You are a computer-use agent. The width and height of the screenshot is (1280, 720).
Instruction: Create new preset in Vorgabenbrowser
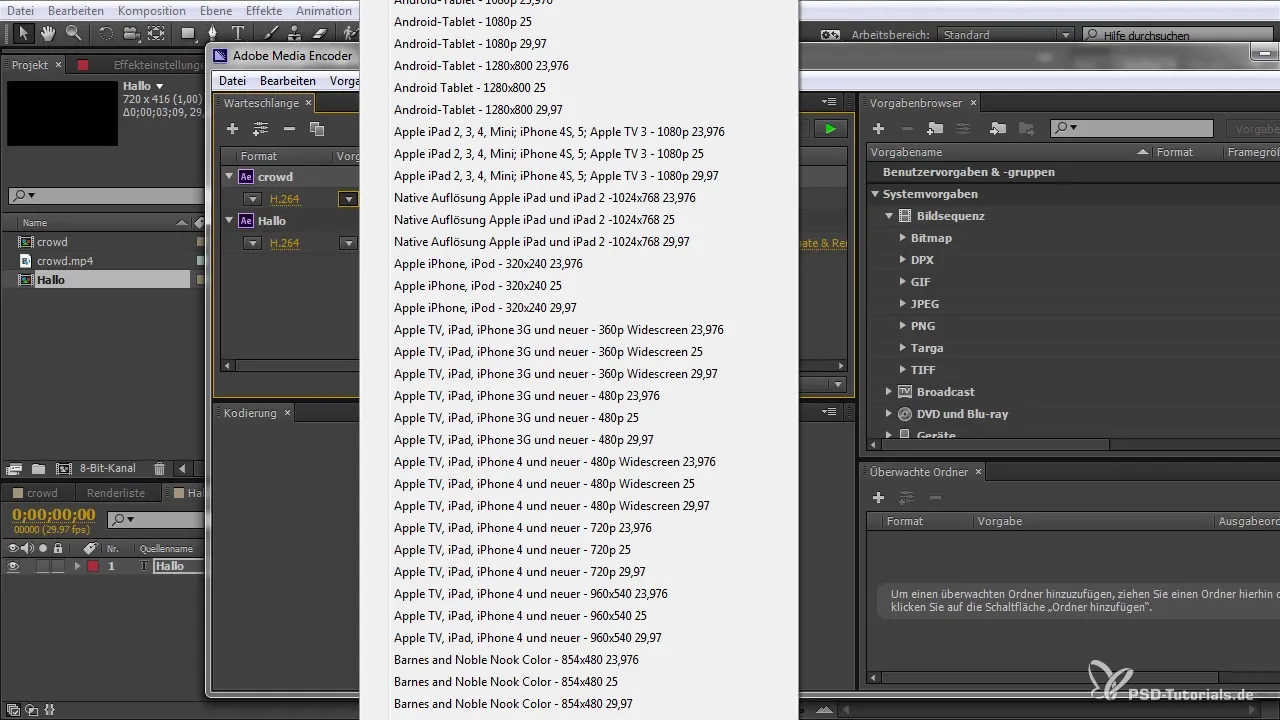[879, 129]
